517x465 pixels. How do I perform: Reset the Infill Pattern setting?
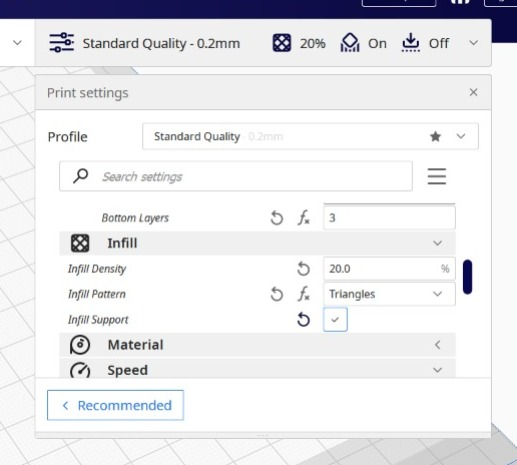tap(277, 294)
